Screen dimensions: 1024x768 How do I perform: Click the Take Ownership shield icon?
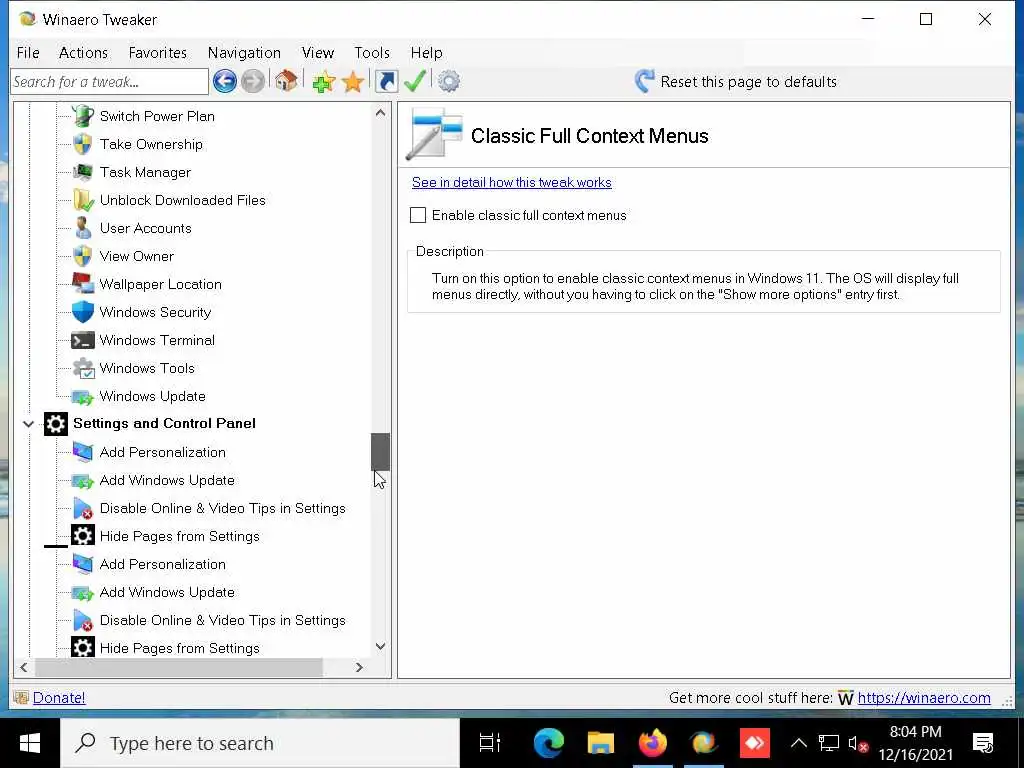83,144
